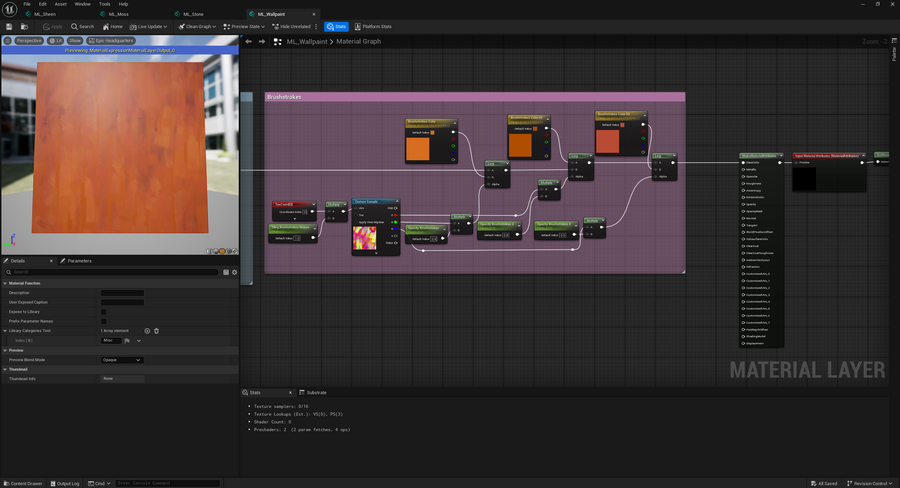Add element to Library Categories array

(147, 330)
